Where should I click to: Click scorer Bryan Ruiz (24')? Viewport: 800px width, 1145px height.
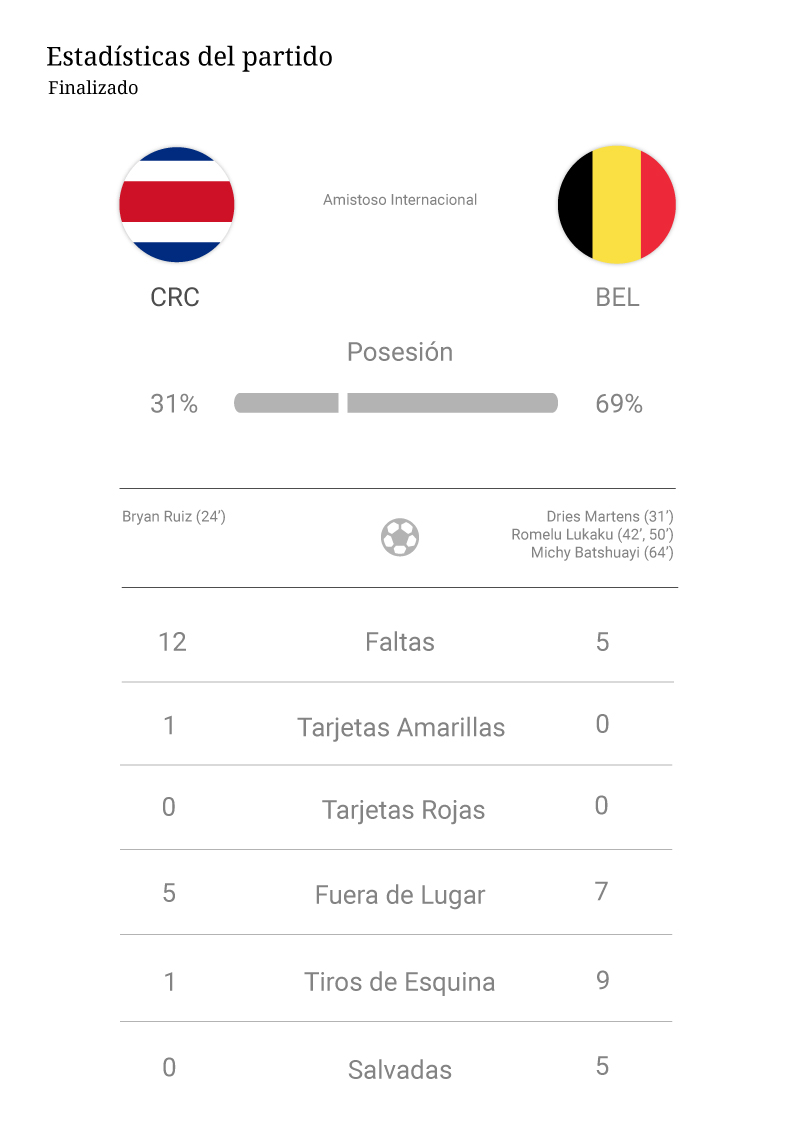(174, 517)
